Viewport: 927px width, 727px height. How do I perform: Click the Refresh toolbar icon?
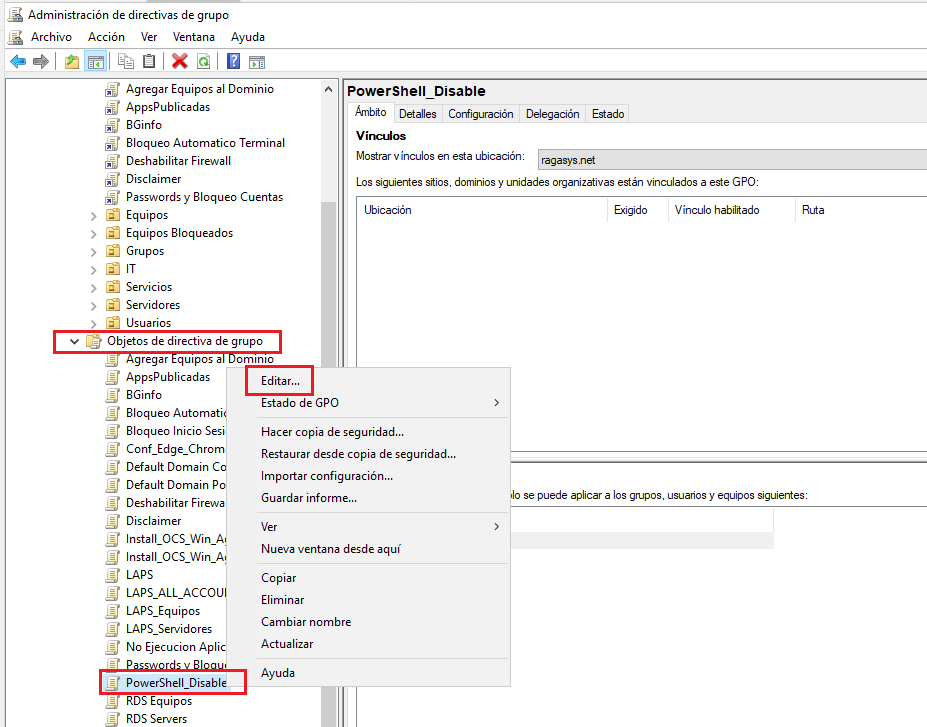tap(205, 61)
